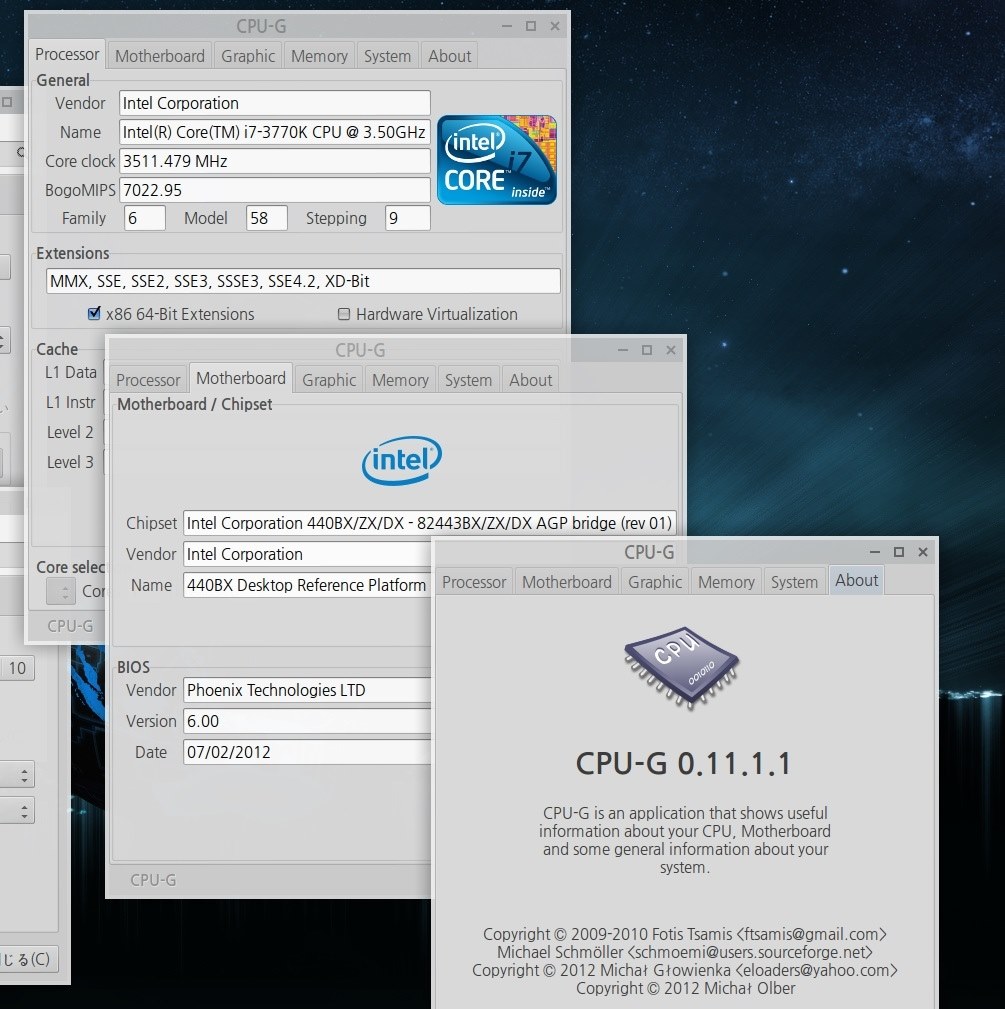Click the "BIOS" section heading
This screenshot has width=1005, height=1009.
point(133,667)
